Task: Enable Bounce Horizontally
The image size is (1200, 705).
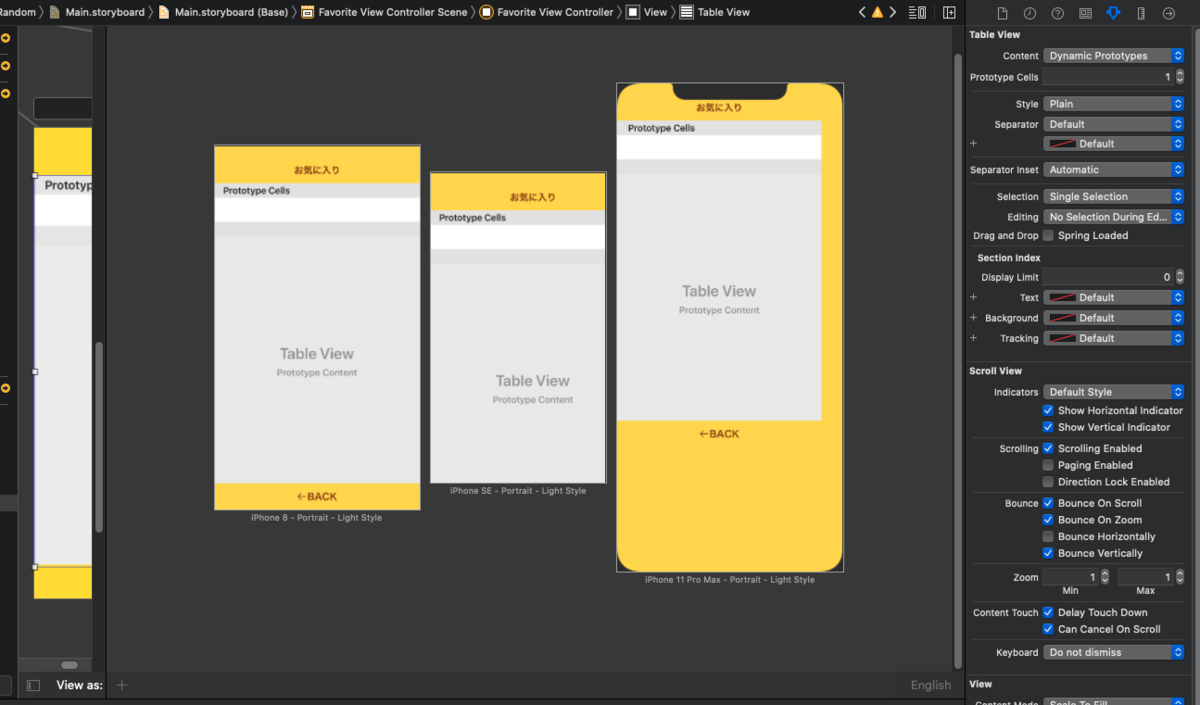Action: tap(1048, 537)
